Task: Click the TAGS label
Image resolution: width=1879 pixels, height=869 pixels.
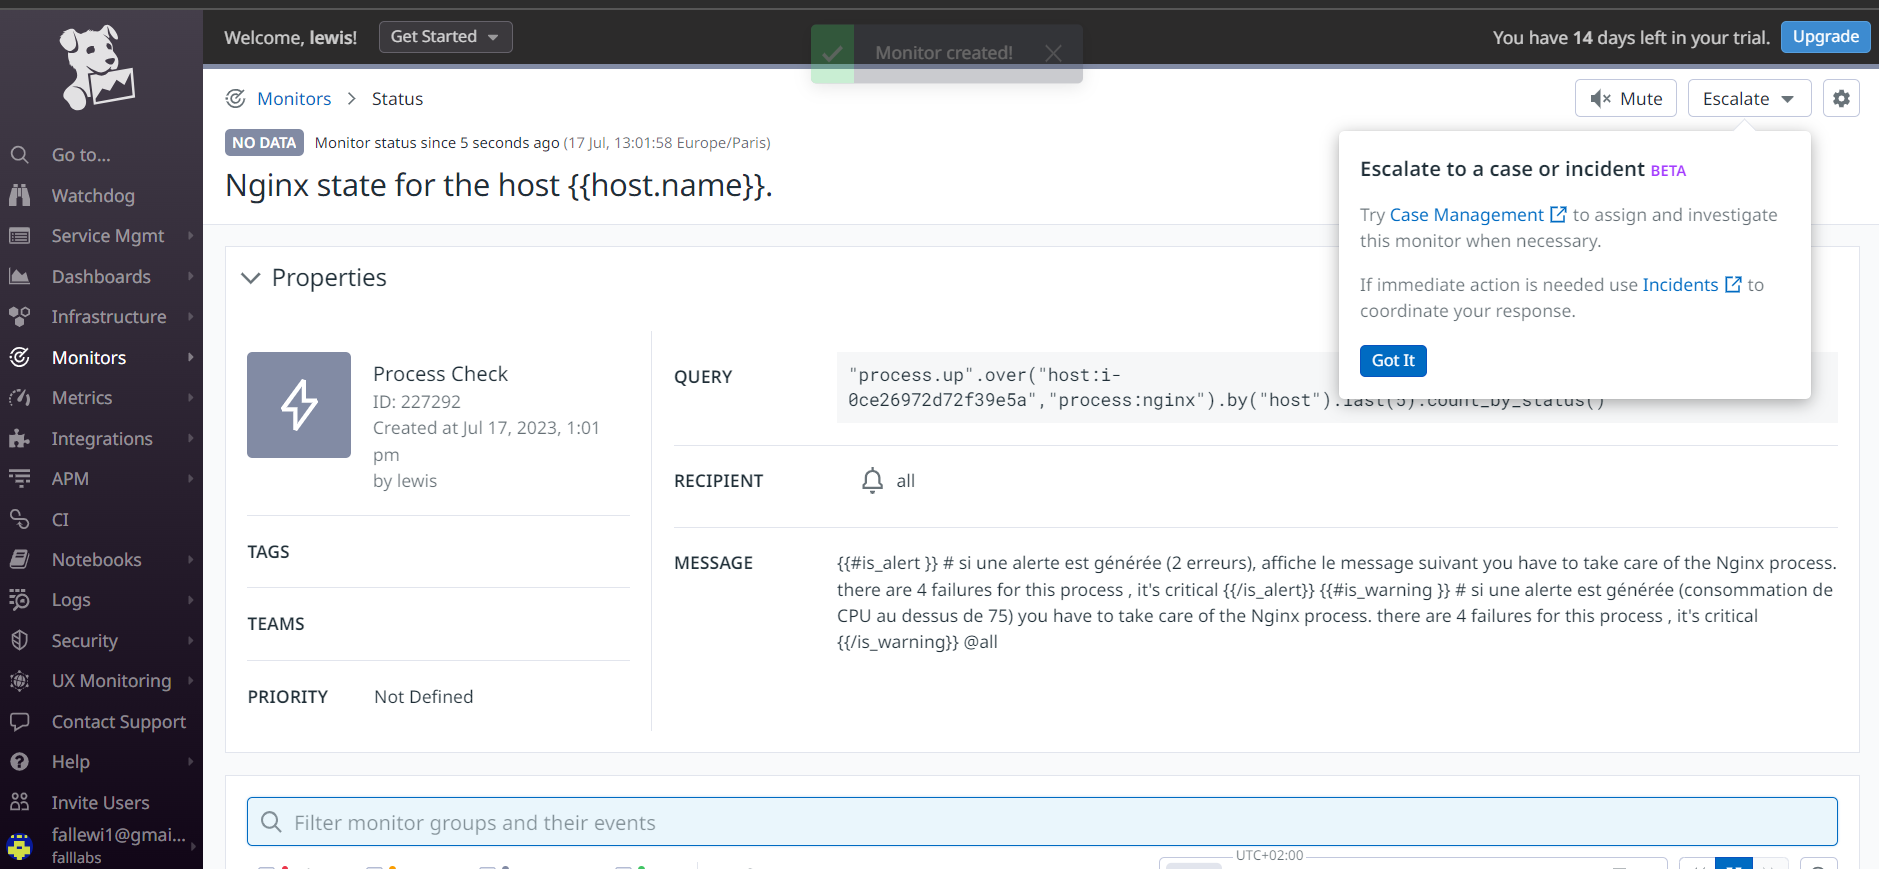Action: point(268,552)
